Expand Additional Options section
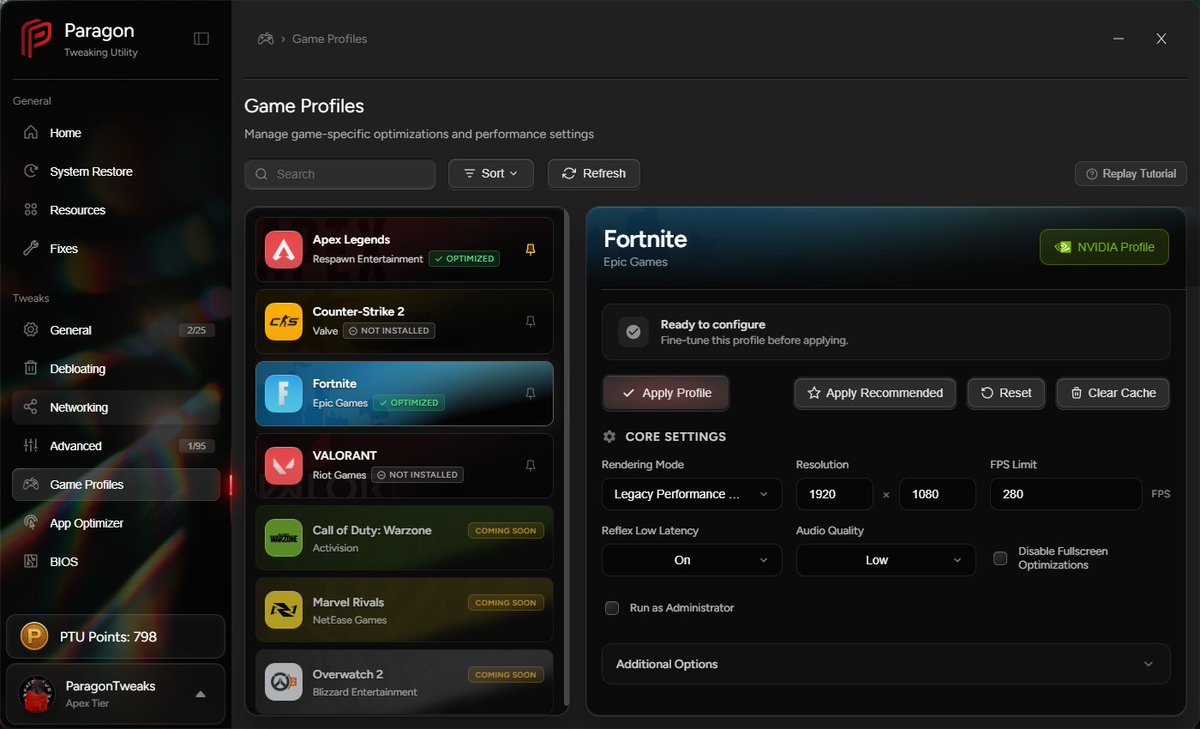The height and width of the screenshot is (729, 1200). tap(886, 664)
